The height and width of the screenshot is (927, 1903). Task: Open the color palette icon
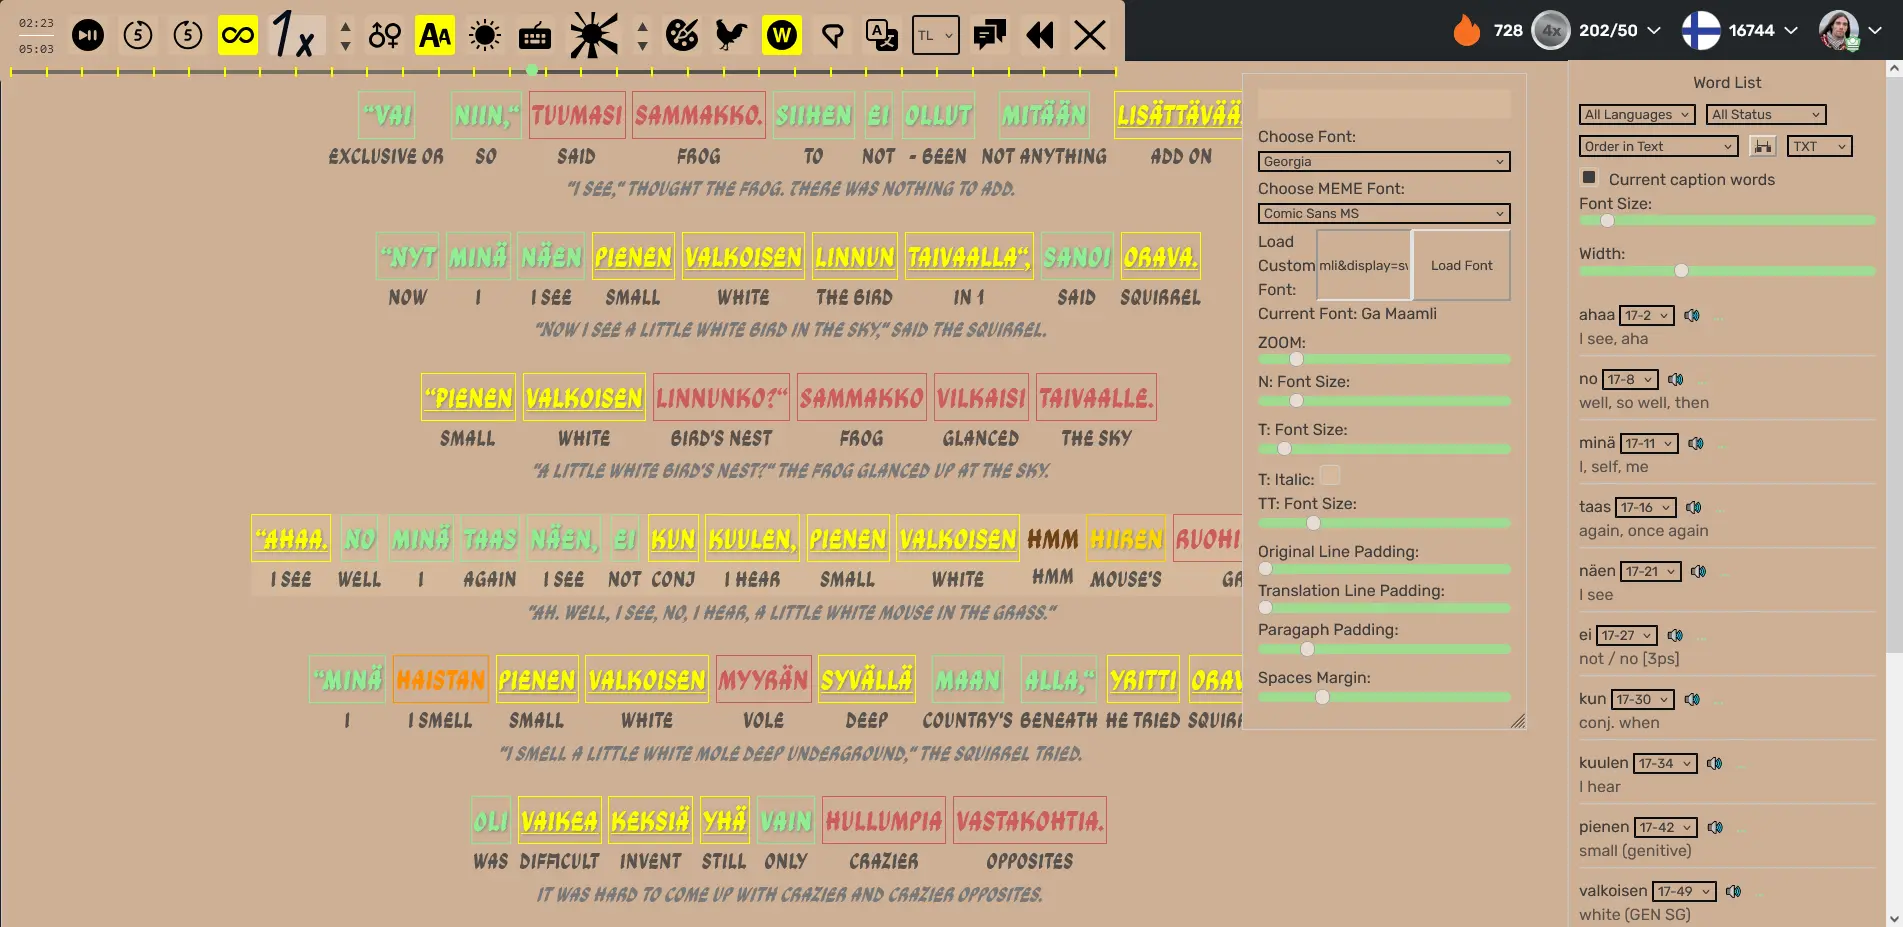click(682, 36)
